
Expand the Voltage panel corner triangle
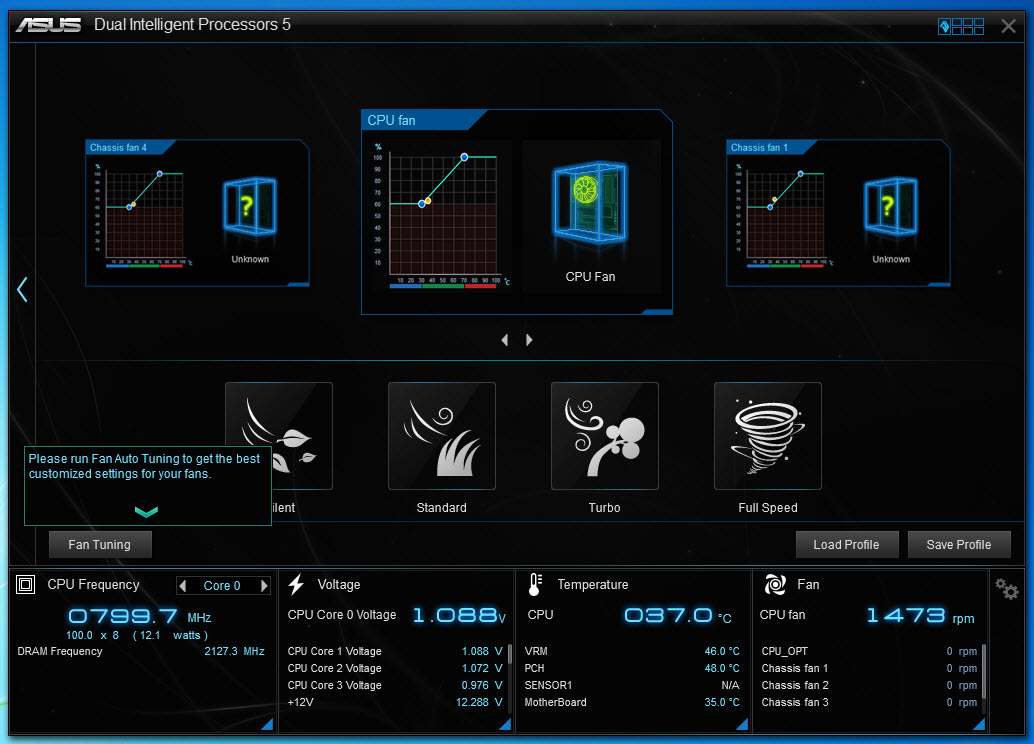[x=505, y=724]
